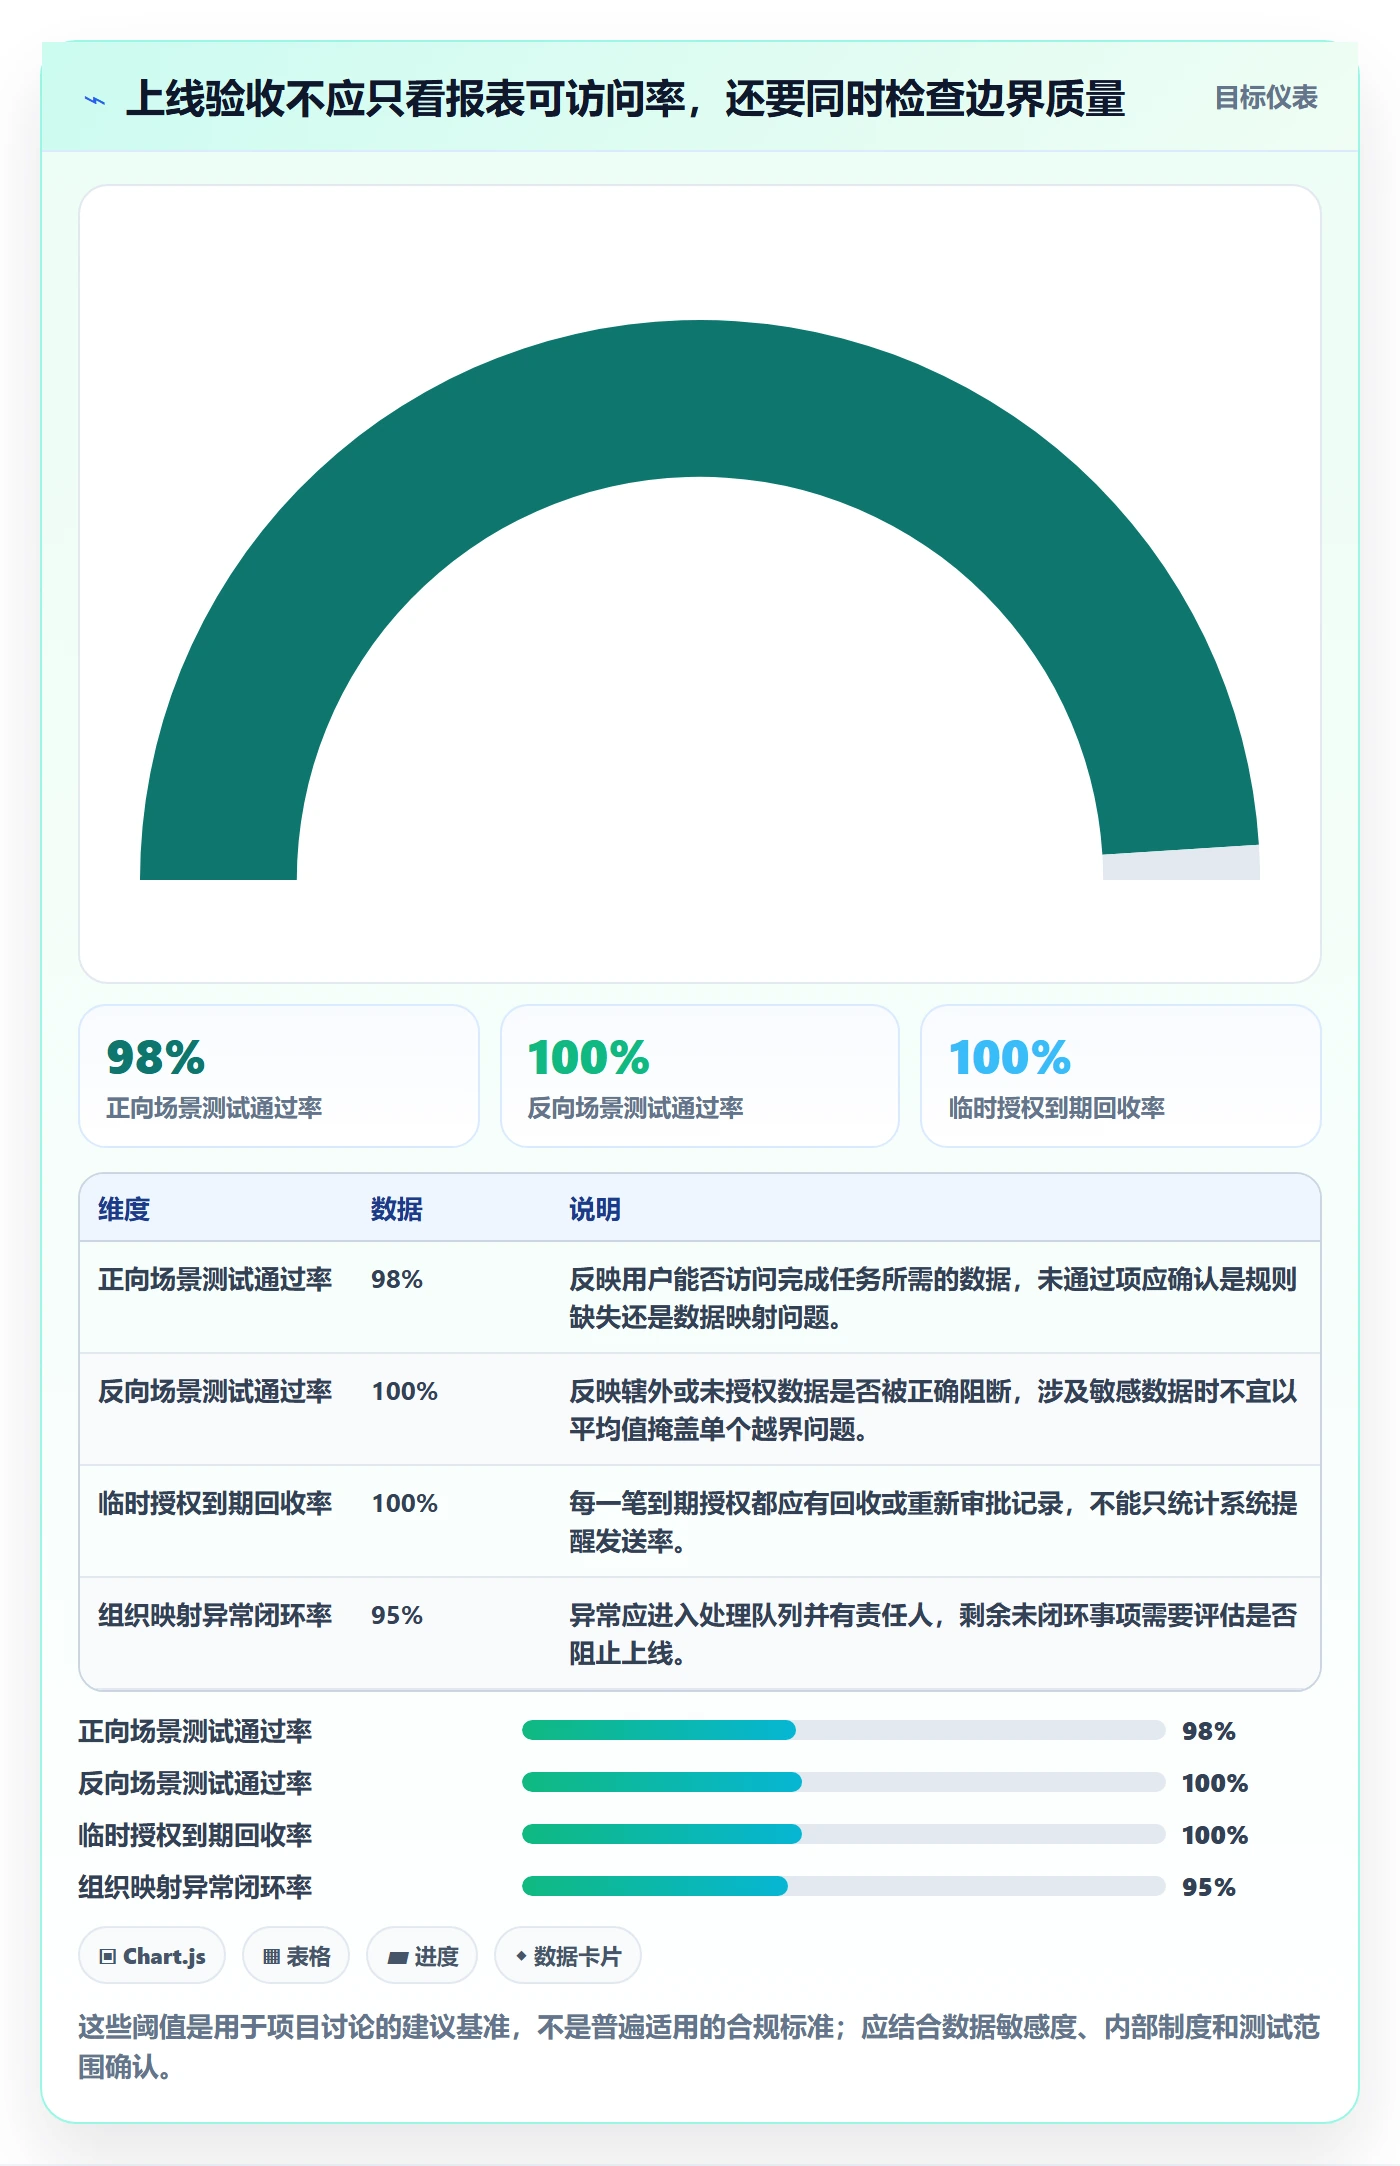Select the Chart.js tag chip
Viewport: 1400px width, 2166px height.
[152, 1955]
